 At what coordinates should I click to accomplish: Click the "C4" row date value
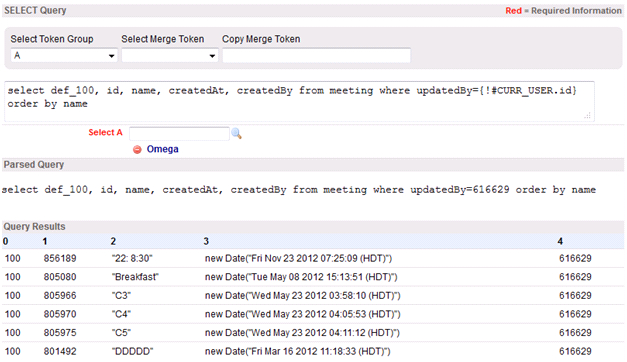[x=303, y=314]
